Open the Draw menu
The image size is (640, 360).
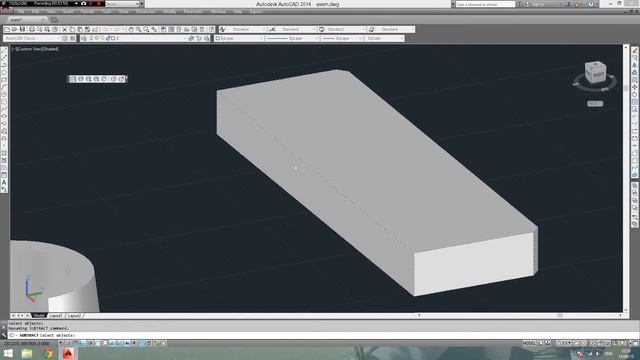[124, 12]
